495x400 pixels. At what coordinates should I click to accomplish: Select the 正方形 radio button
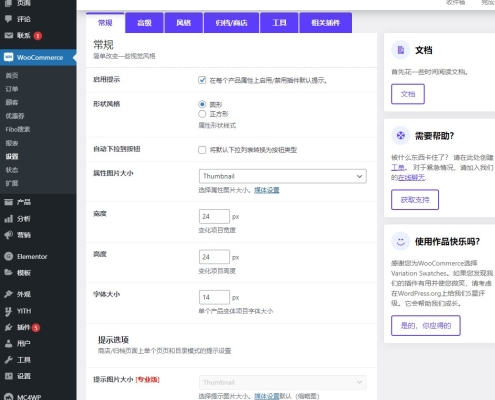[202, 114]
